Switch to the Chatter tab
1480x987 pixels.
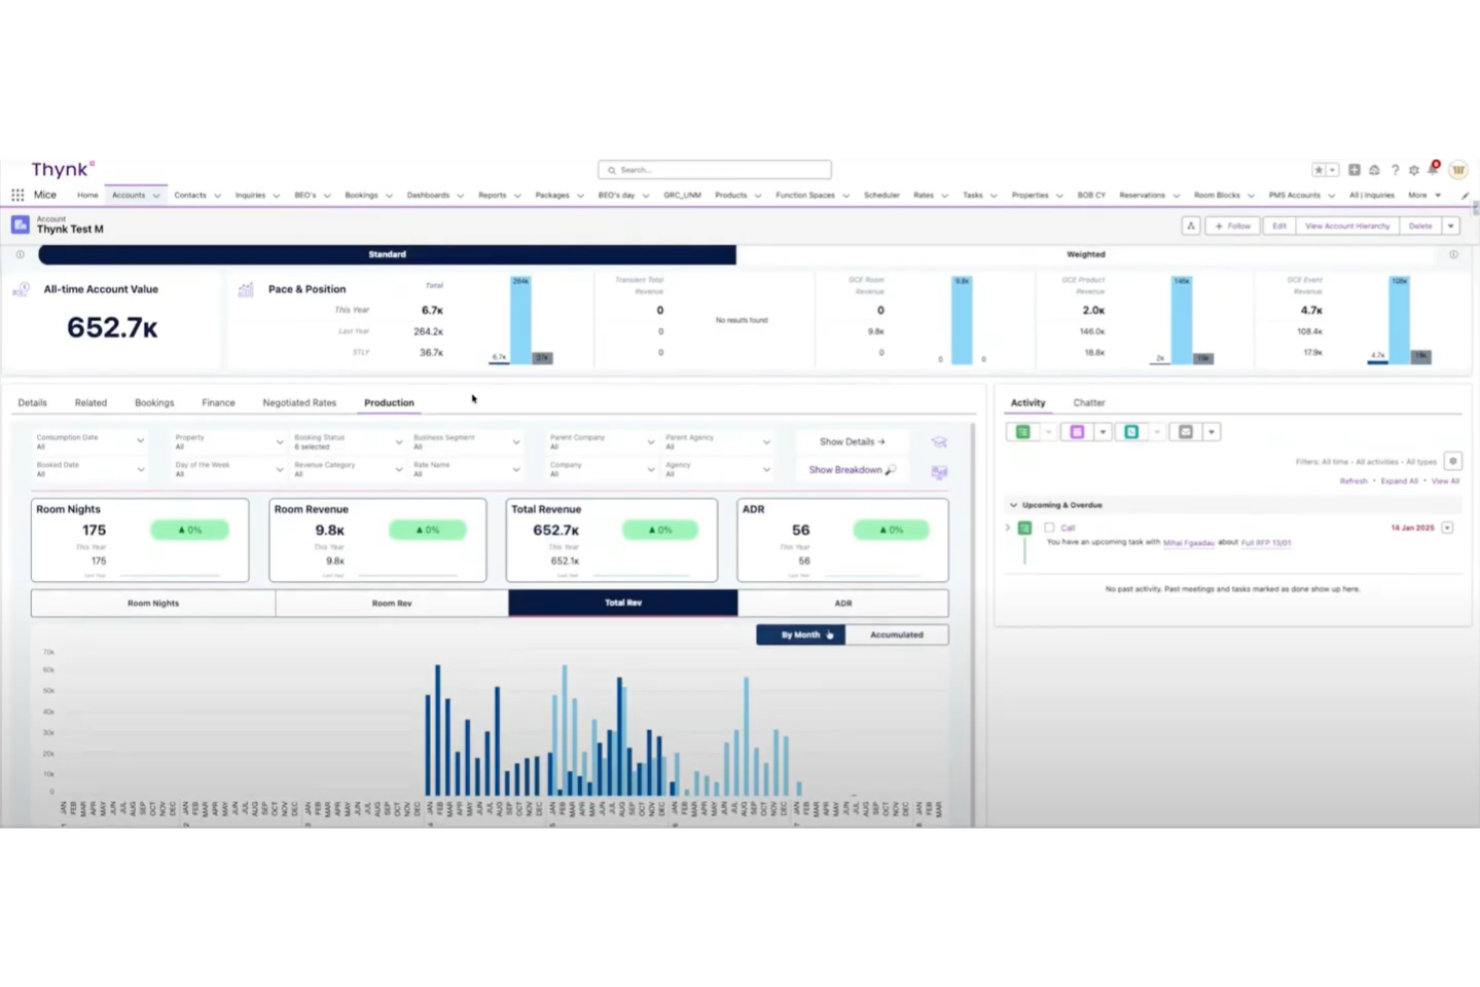click(x=1089, y=403)
